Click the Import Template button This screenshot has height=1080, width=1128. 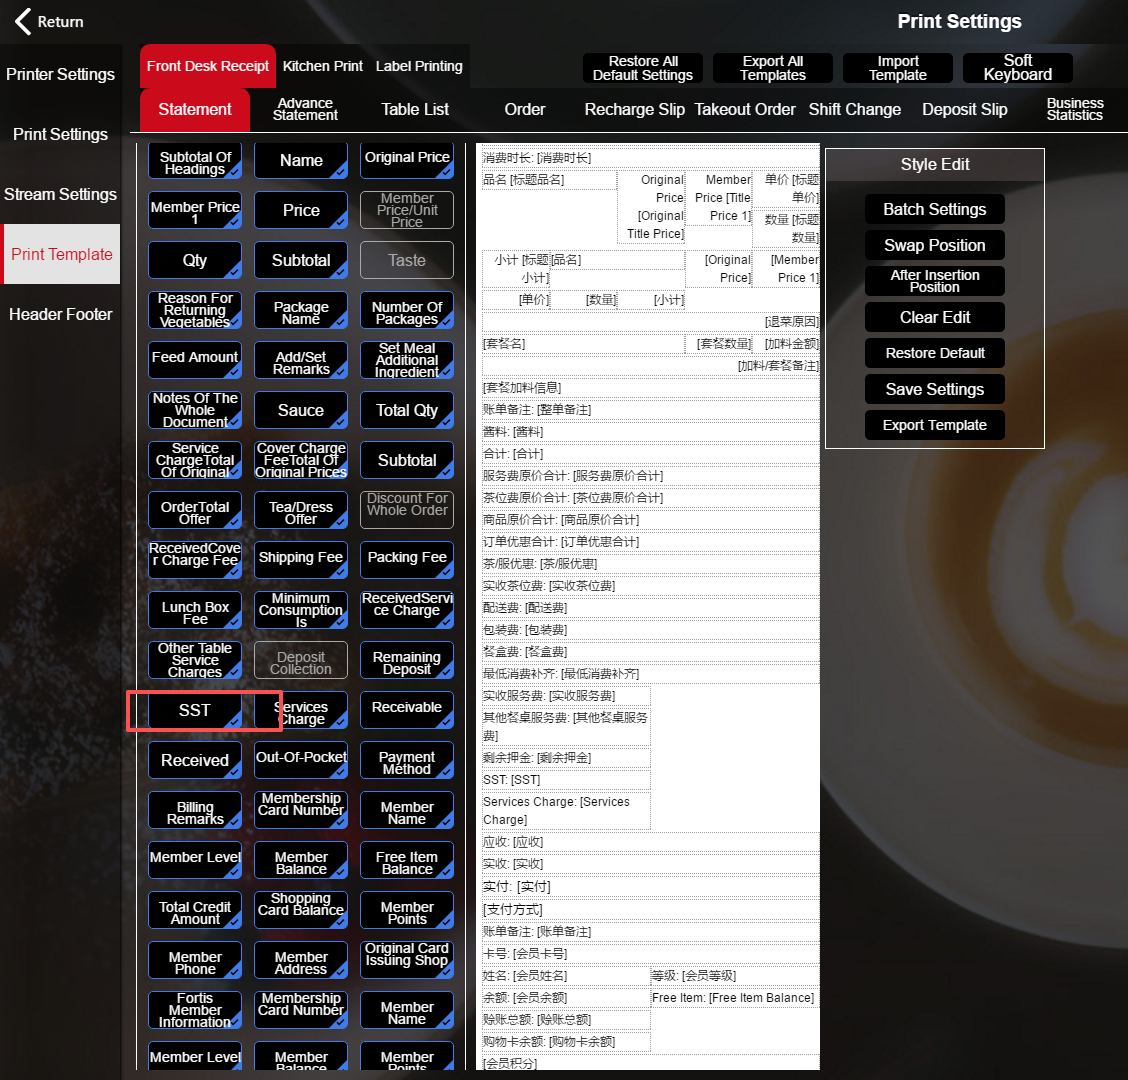pyautogui.click(x=898, y=68)
